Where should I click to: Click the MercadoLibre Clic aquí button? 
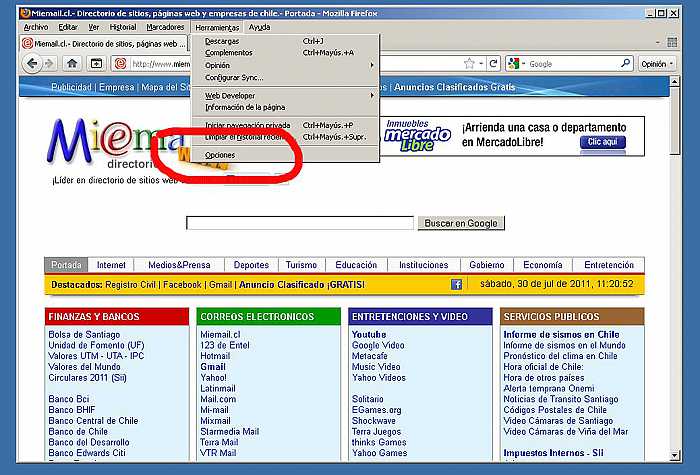pos(603,142)
